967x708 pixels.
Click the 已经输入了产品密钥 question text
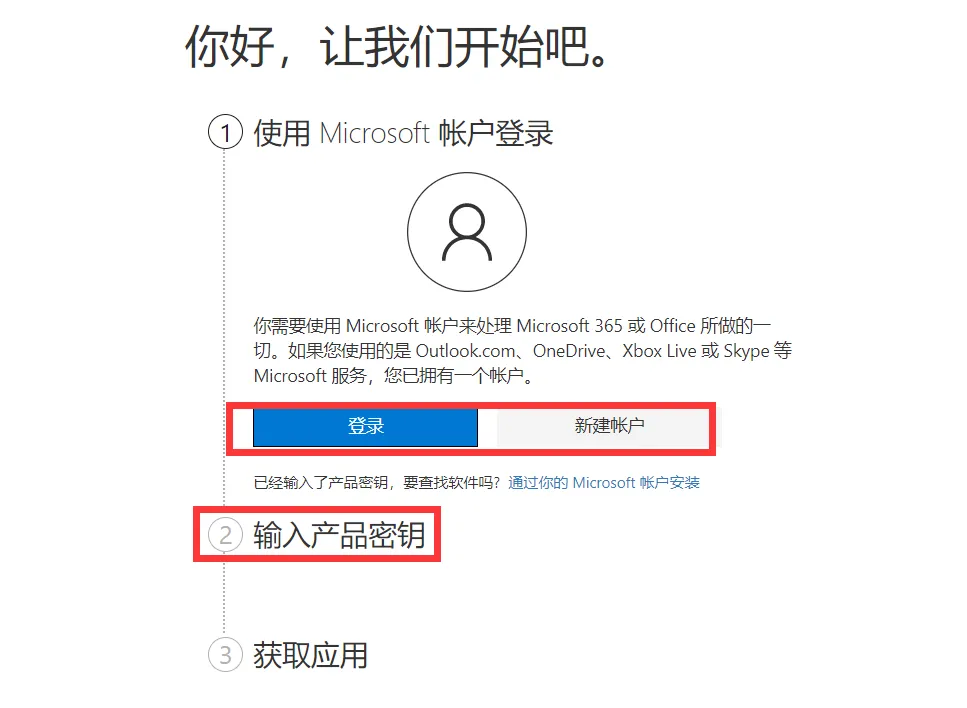pyautogui.click(x=377, y=483)
